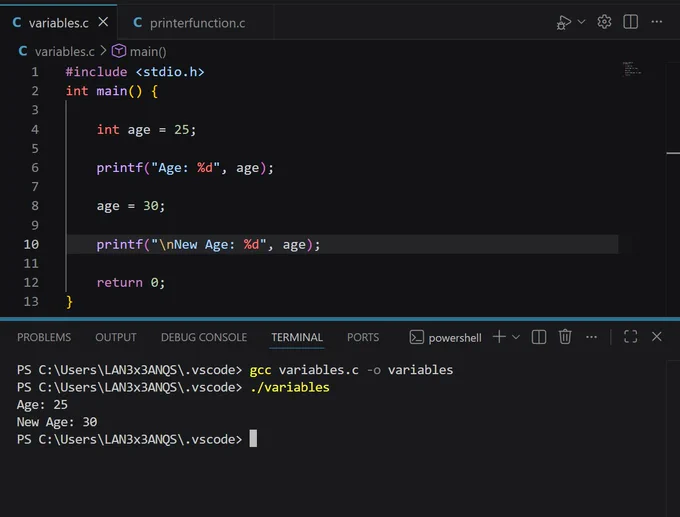Kill terminal using the trash icon

[x=565, y=337]
